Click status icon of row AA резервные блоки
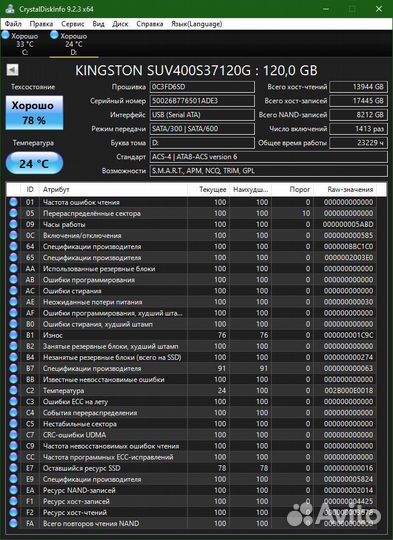 pos(13,269)
